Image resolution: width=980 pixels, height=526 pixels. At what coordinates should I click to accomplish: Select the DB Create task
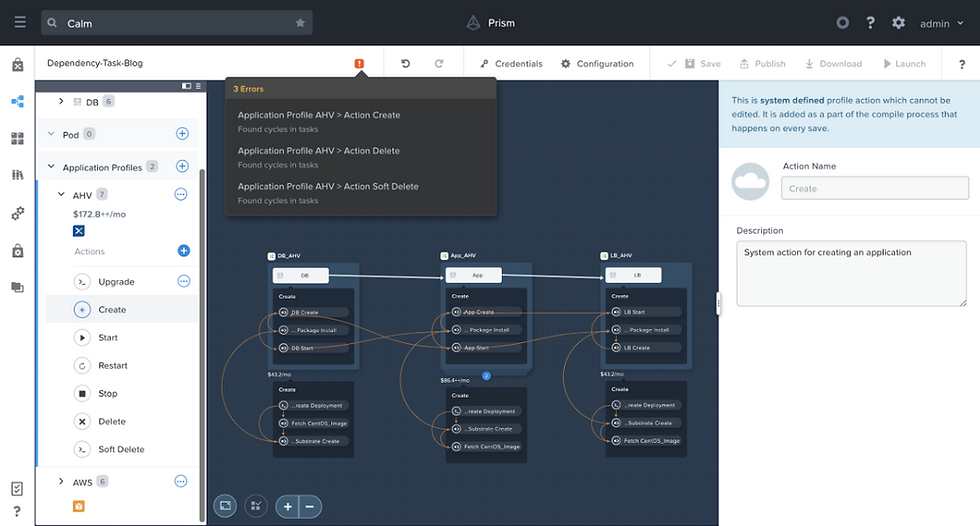click(x=313, y=312)
